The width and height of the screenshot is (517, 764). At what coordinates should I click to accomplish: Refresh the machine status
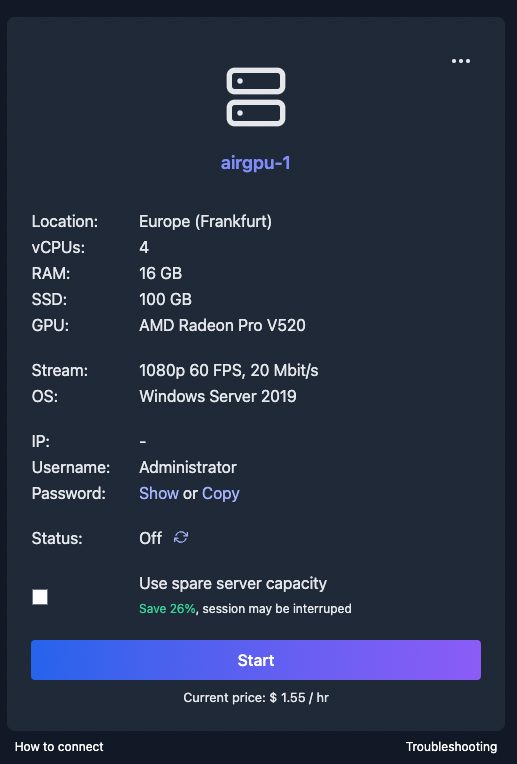[x=181, y=537]
